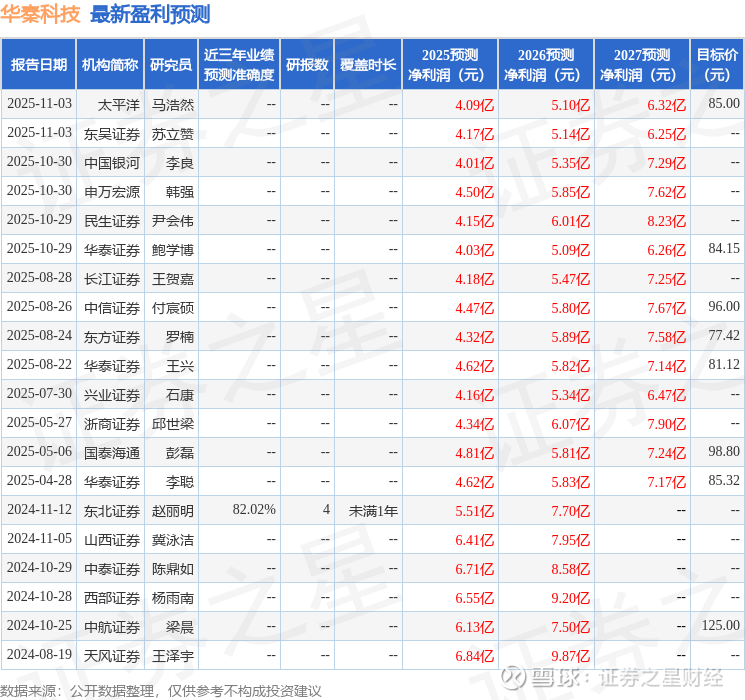Click coverage duration 未满1年
The image size is (745, 700).
[373, 511]
